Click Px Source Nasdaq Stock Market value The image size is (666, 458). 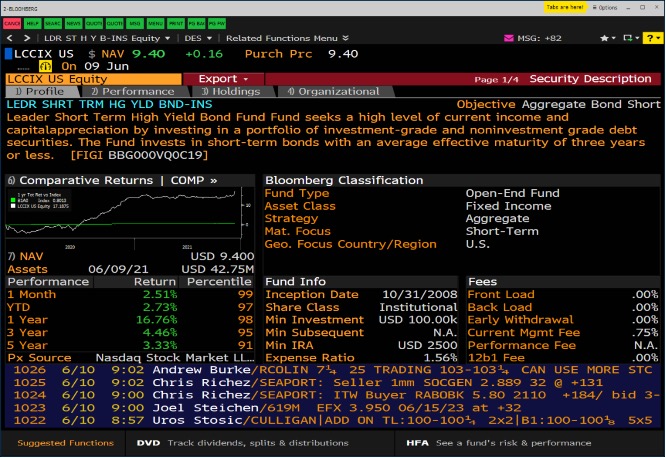pyautogui.click(x=175, y=358)
